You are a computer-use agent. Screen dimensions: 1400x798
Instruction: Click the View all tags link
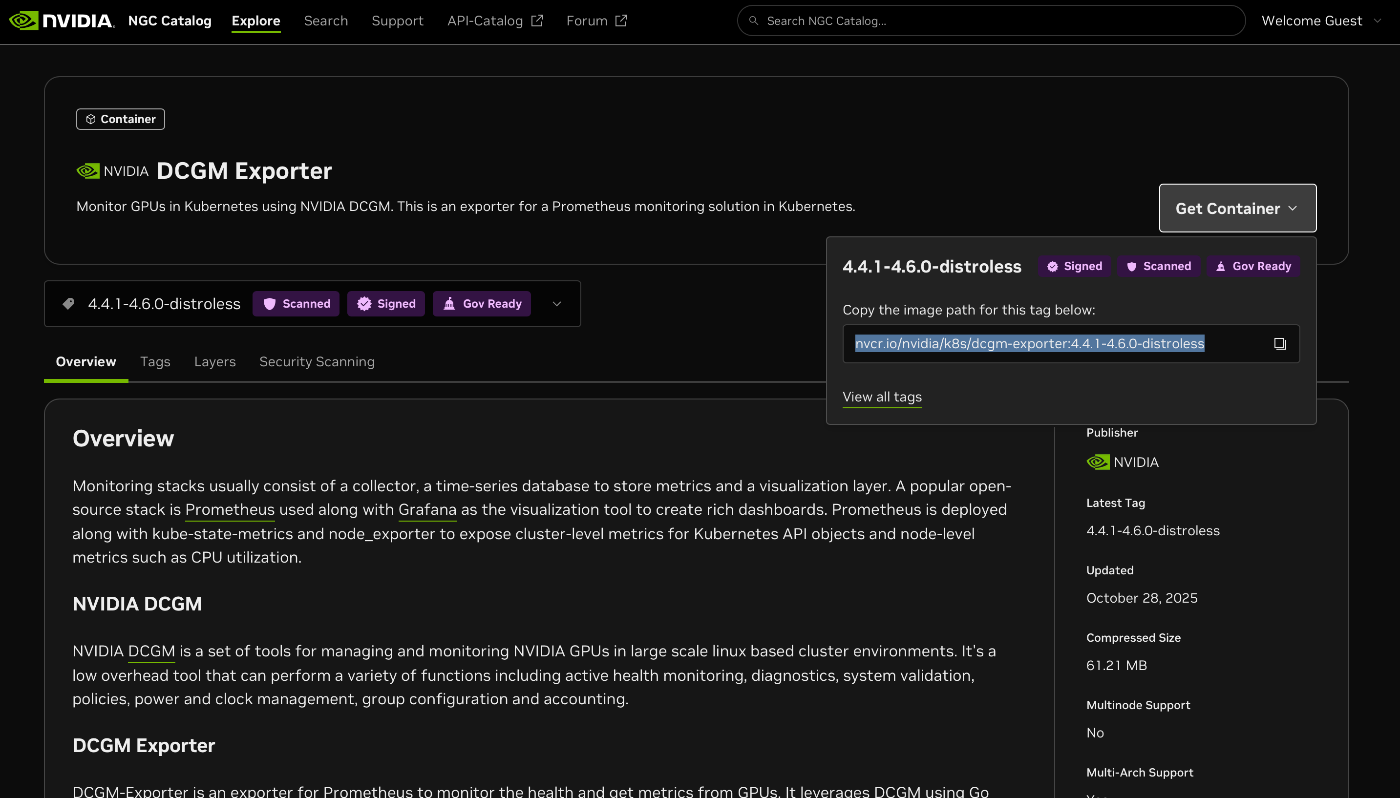pyautogui.click(x=882, y=396)
